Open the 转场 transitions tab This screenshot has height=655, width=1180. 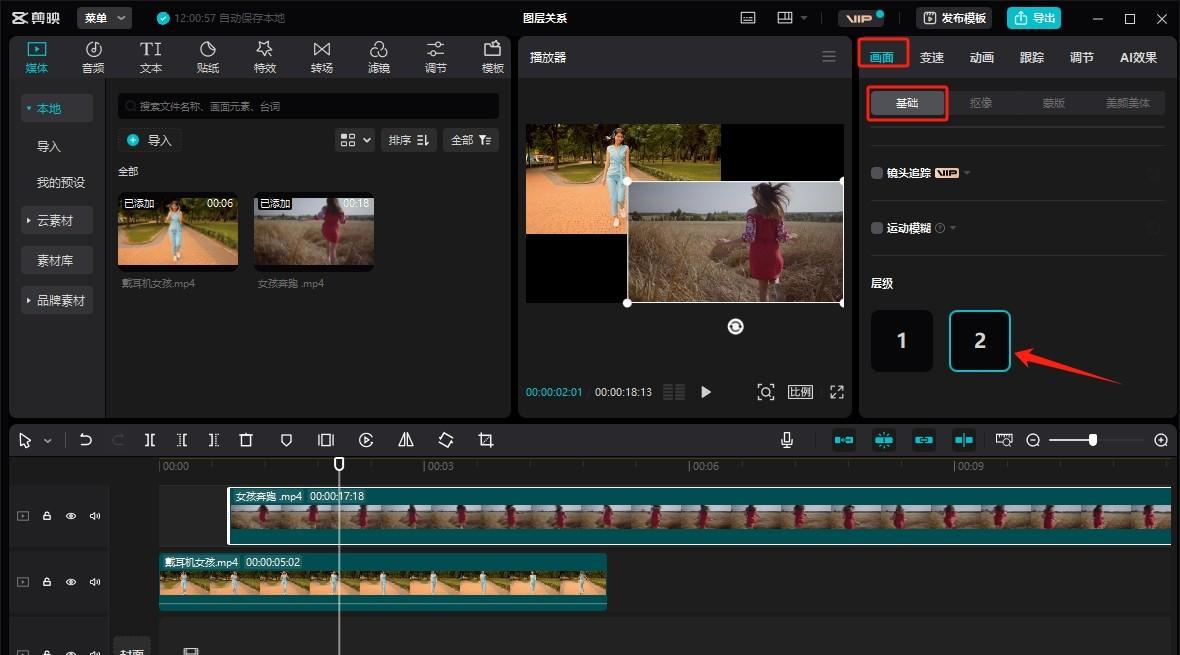pyautogui.click(x=321, y=57)
